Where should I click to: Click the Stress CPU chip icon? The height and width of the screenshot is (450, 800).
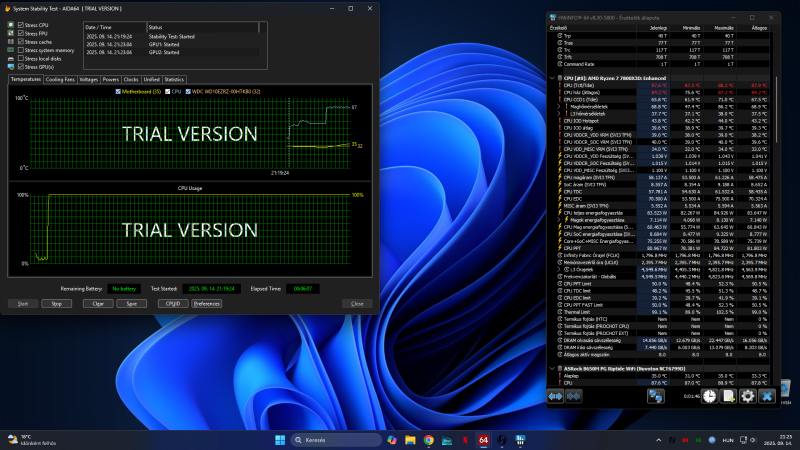coord(11,24)
